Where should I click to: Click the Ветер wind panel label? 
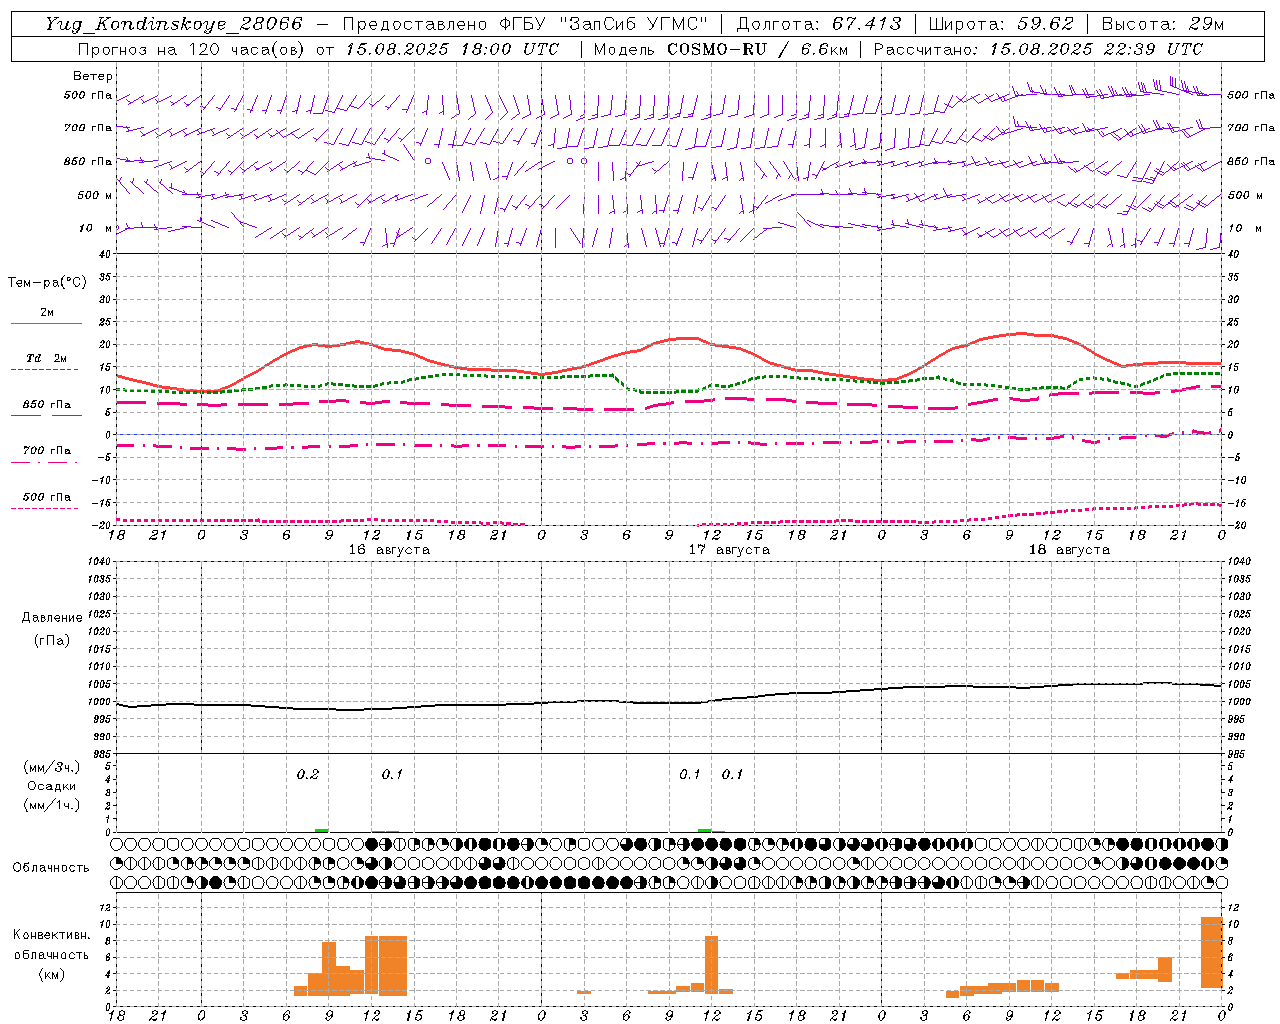[93, 76]
